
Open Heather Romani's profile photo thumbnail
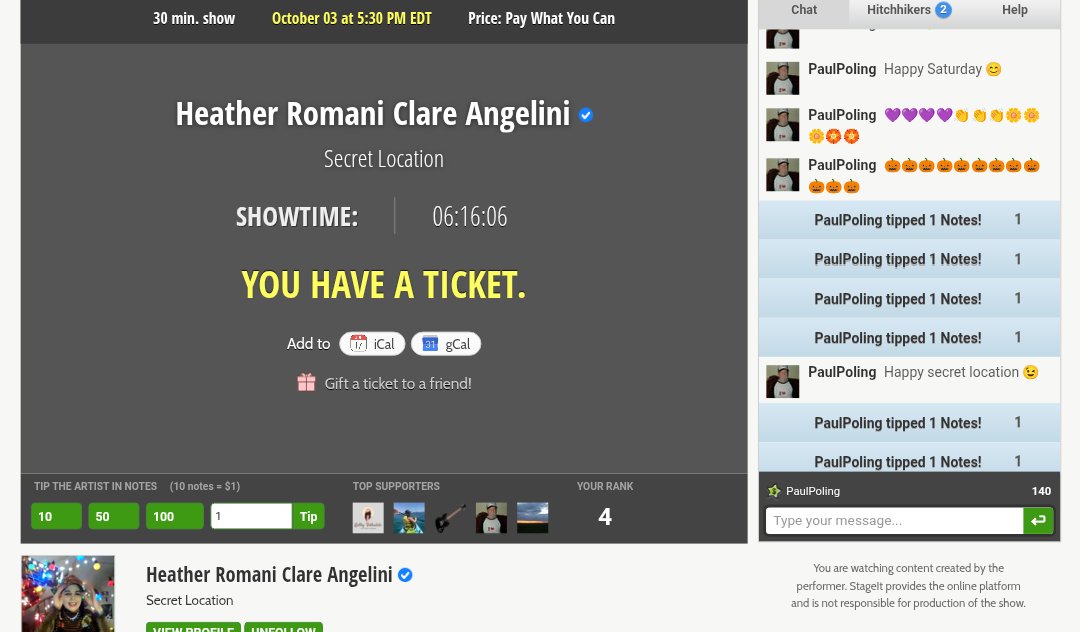click(68, 593)
